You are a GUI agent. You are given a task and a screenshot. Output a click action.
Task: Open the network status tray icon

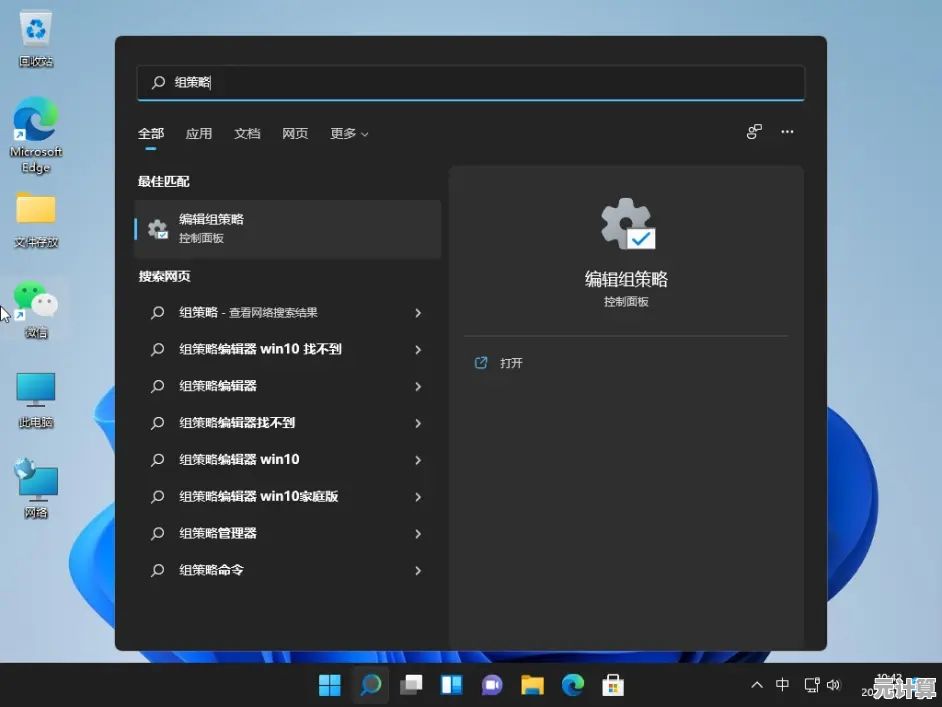[812, 685]
